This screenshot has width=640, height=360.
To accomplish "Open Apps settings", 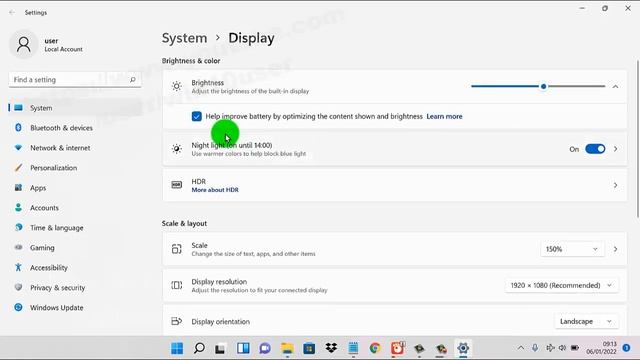I will (76, 188).
